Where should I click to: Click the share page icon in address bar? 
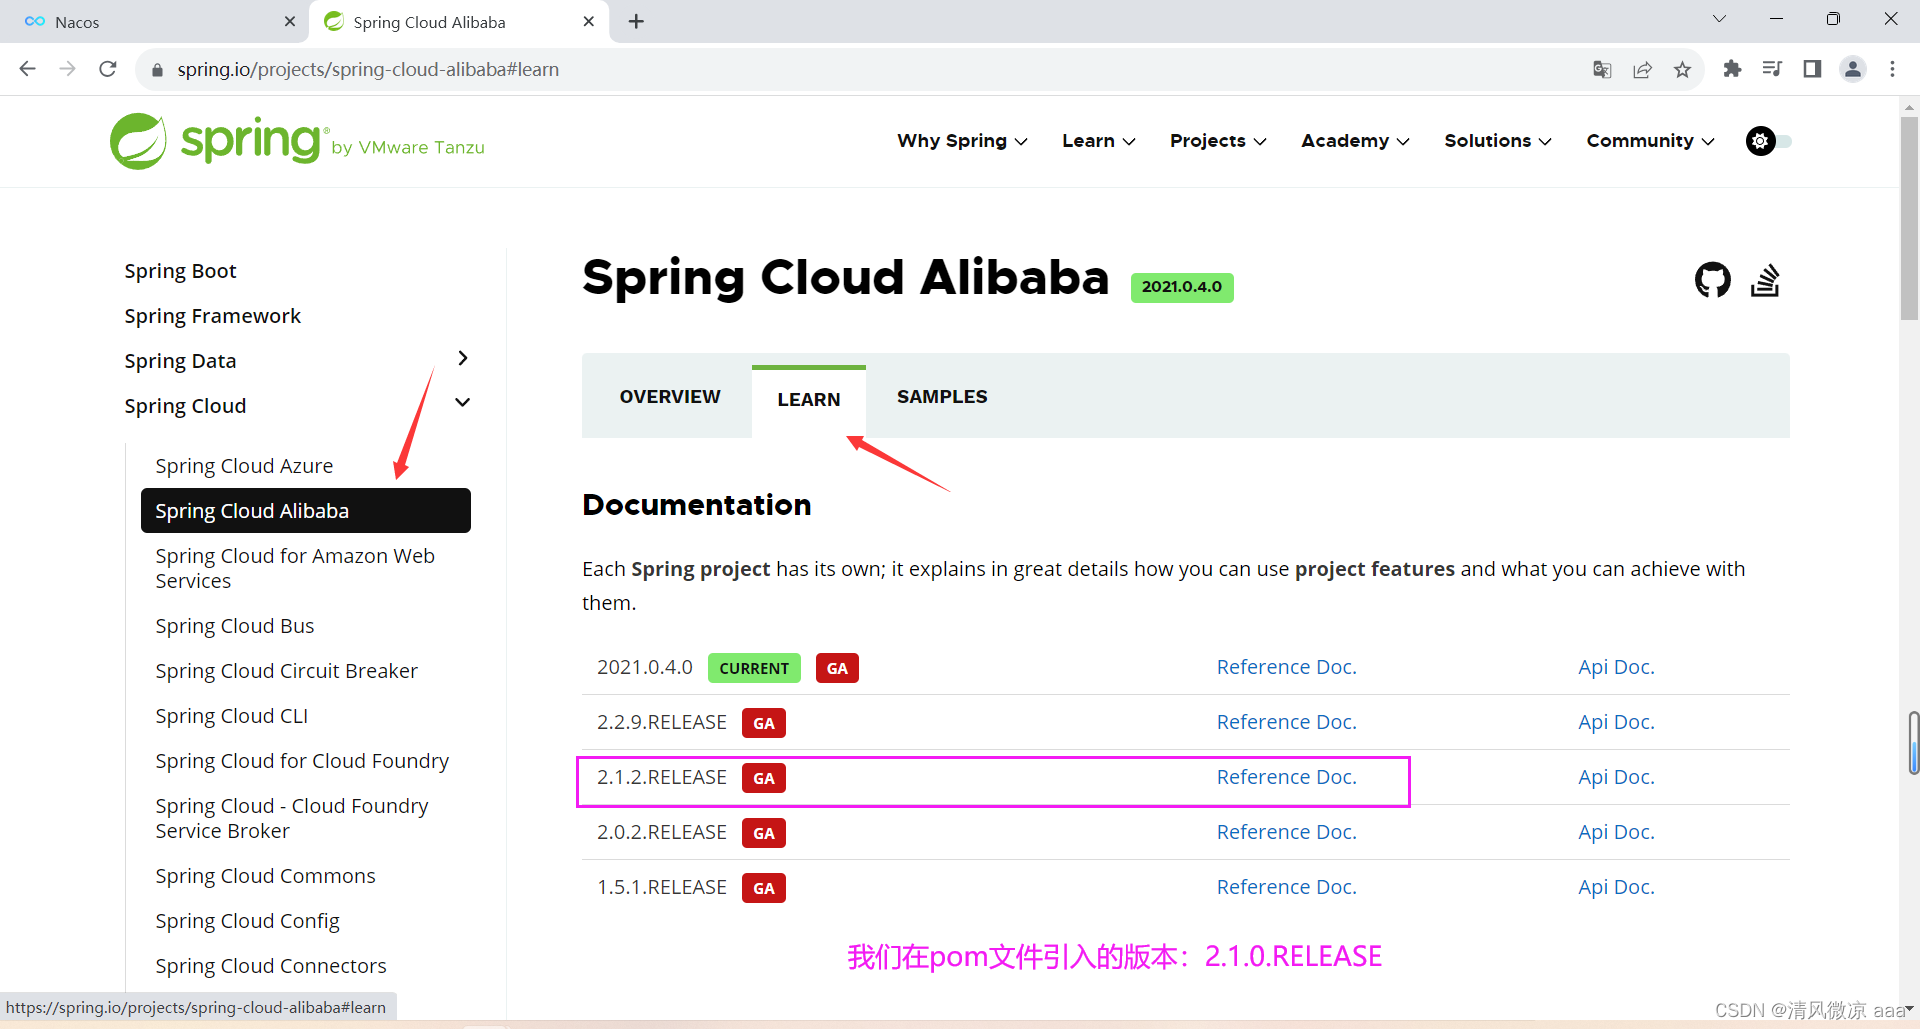click(x=1642, y=69)
